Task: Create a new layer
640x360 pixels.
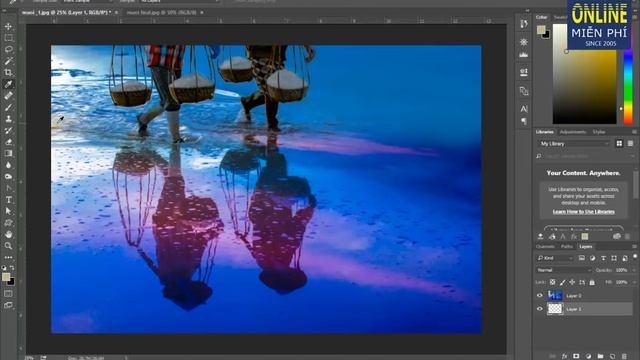Action: [612, 356]
